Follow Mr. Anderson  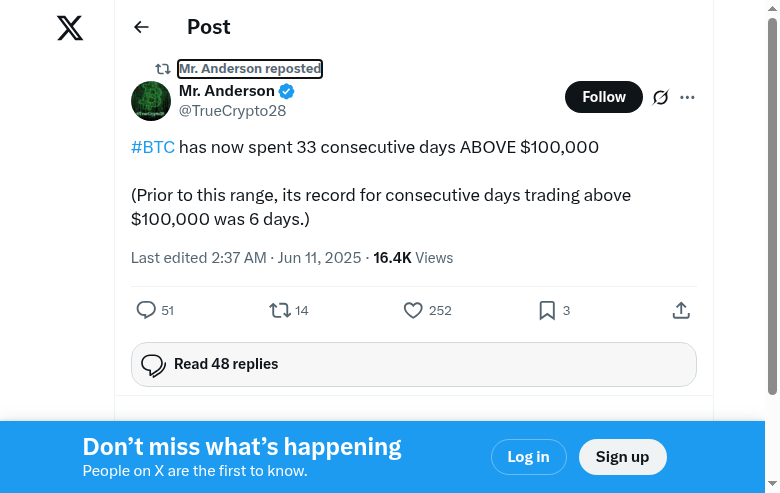604,97
